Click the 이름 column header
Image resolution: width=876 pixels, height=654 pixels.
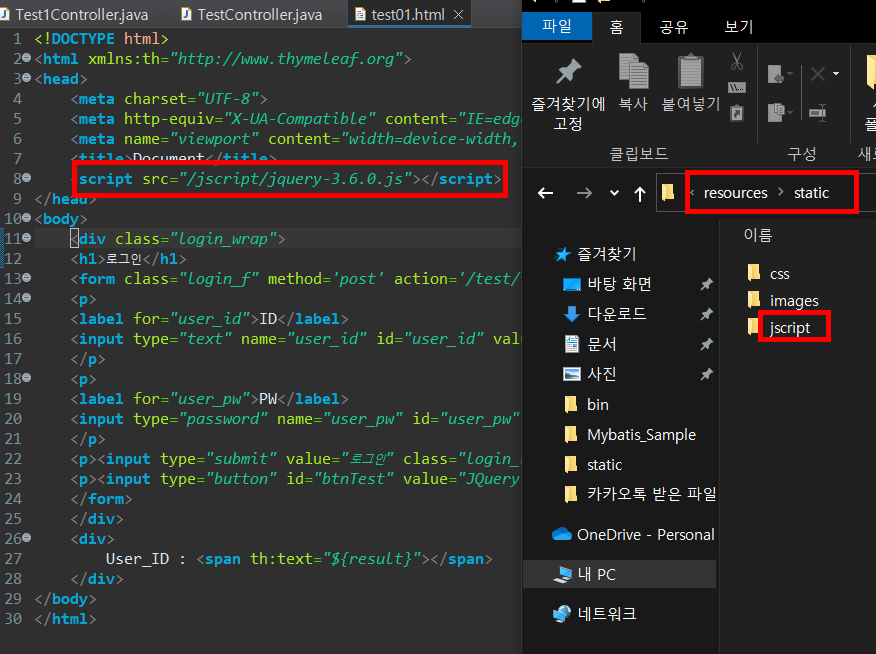[x=758, y=235]
